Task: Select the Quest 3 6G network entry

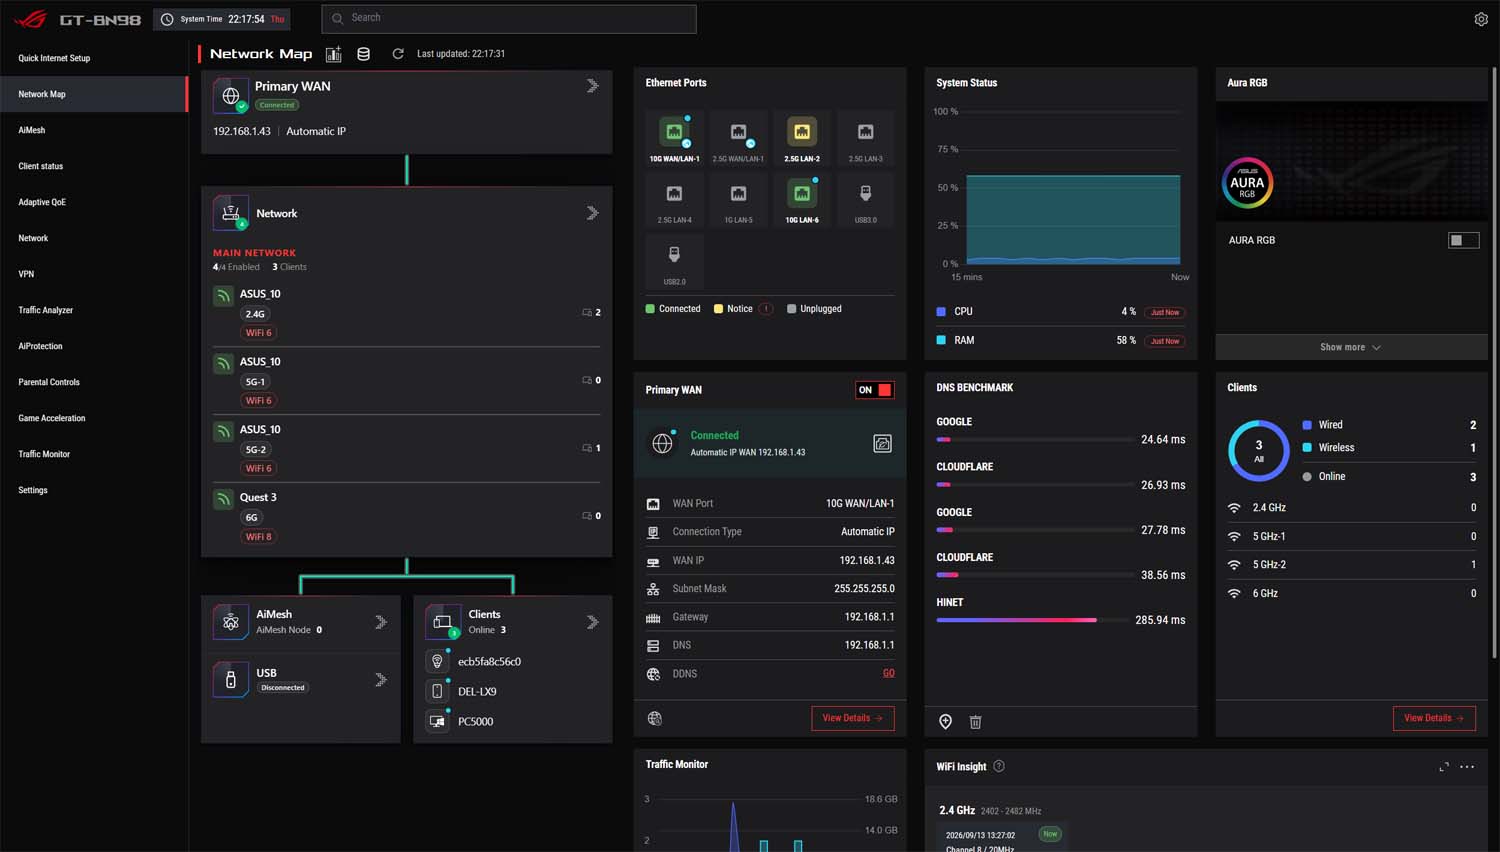Action: point(407,517)
